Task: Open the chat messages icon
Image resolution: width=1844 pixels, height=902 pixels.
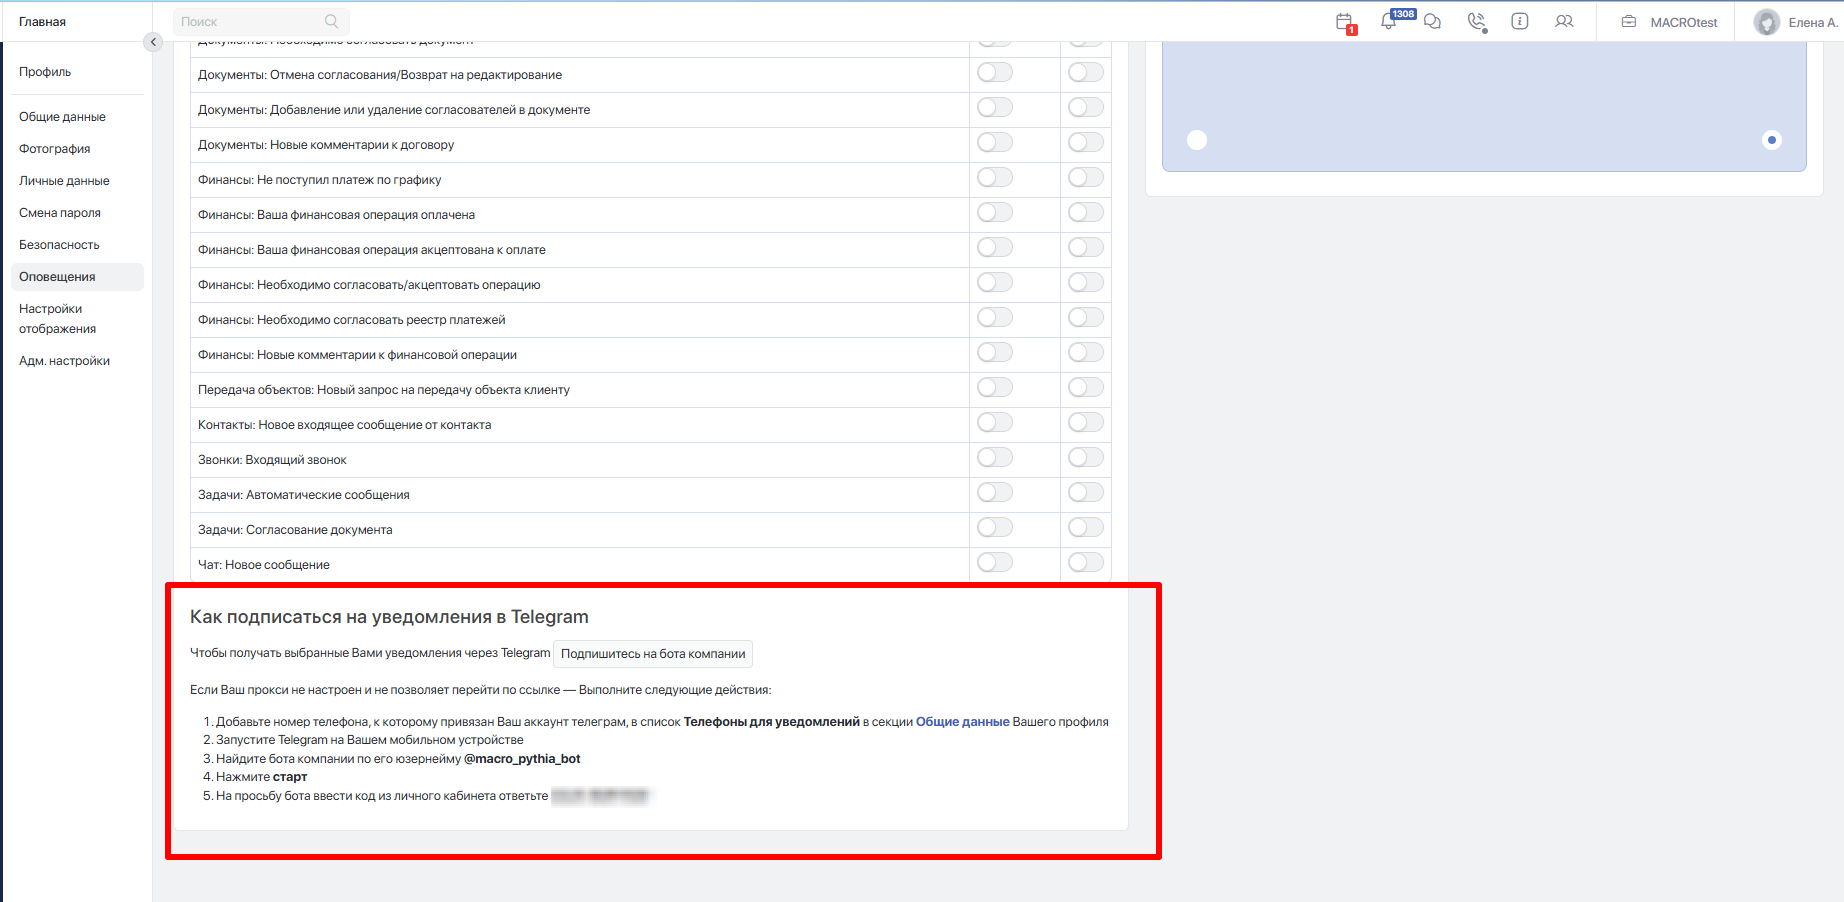Action: [1432, 22]
